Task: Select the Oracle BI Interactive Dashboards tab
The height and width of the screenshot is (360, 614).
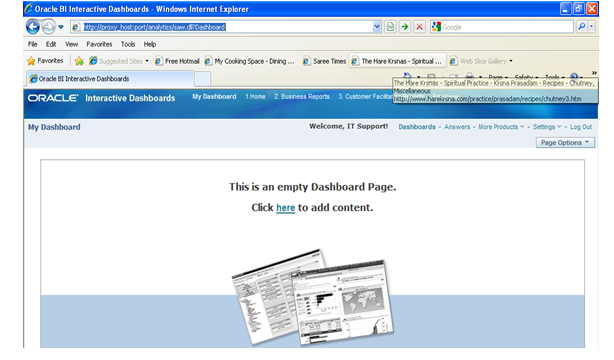Action: [110, 79]
